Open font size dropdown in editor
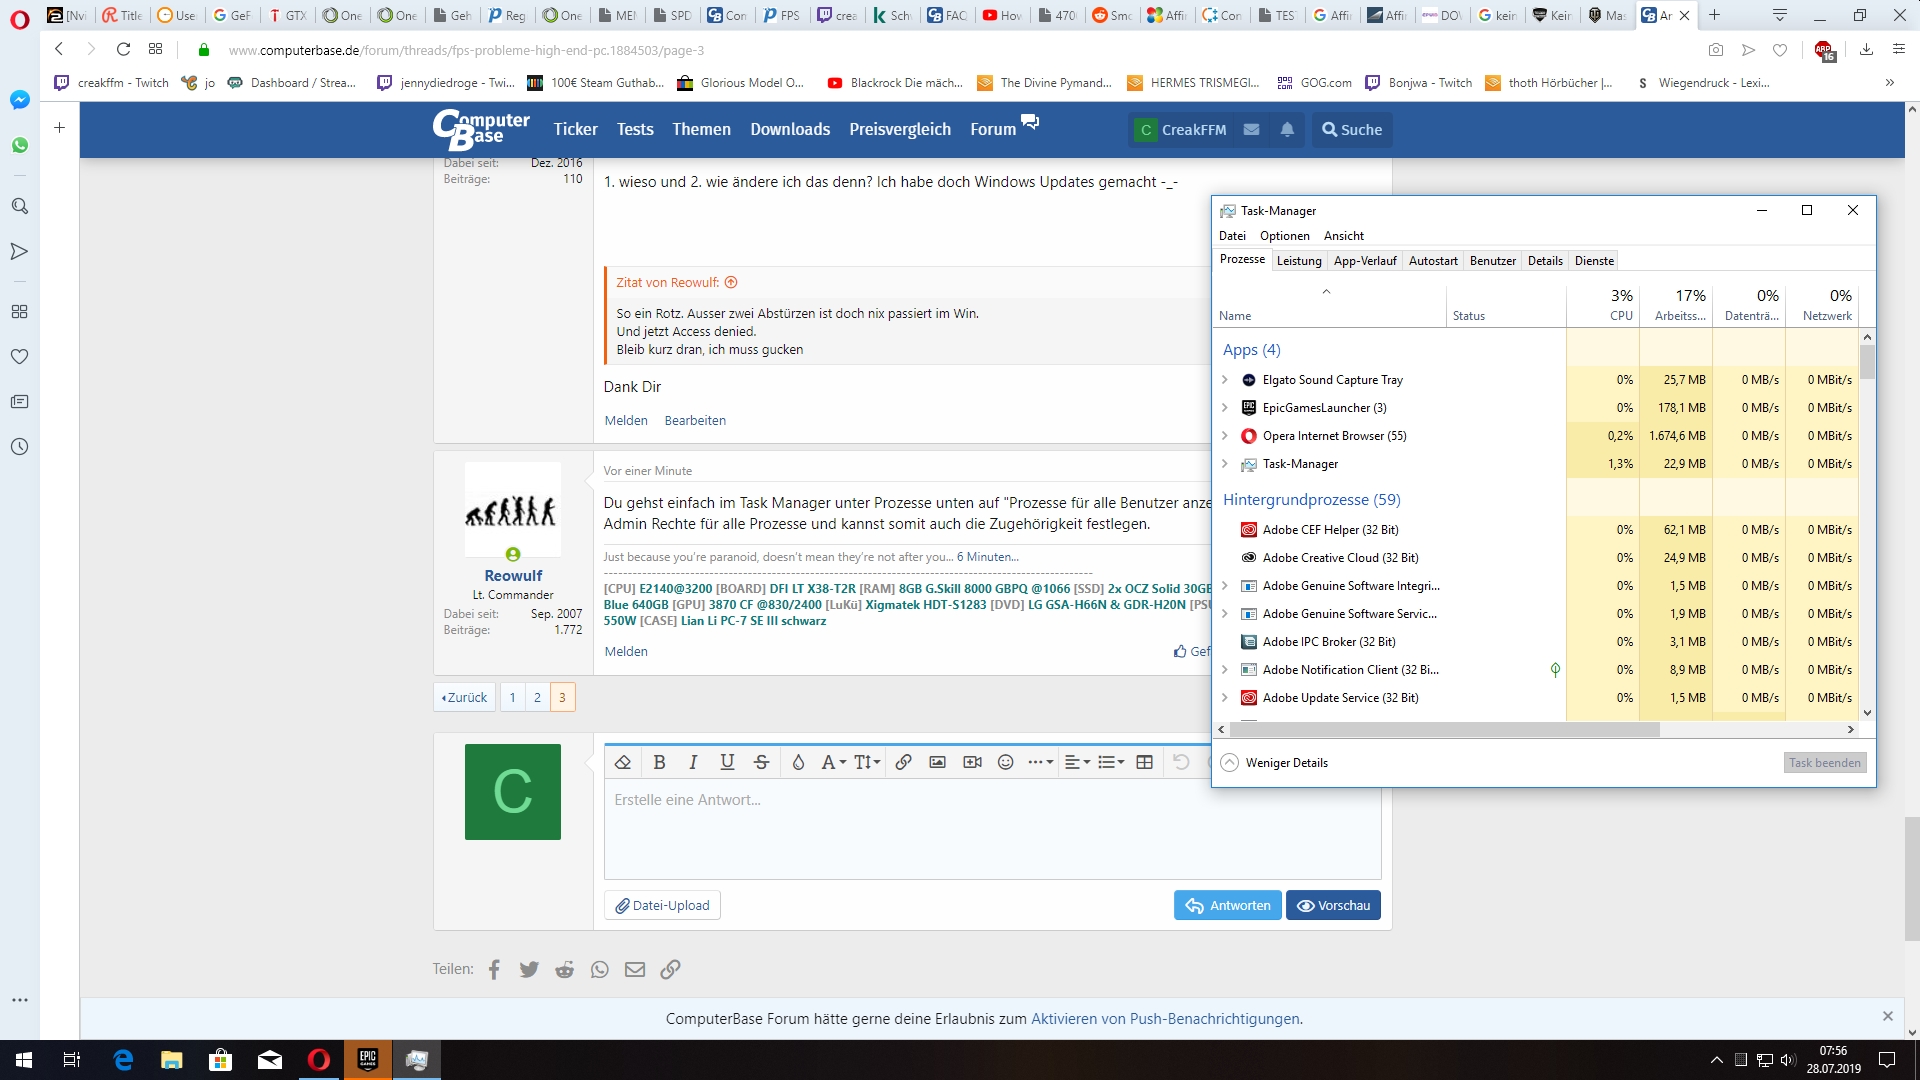The image size is (1920, 1080). click(x=867, y=762)
